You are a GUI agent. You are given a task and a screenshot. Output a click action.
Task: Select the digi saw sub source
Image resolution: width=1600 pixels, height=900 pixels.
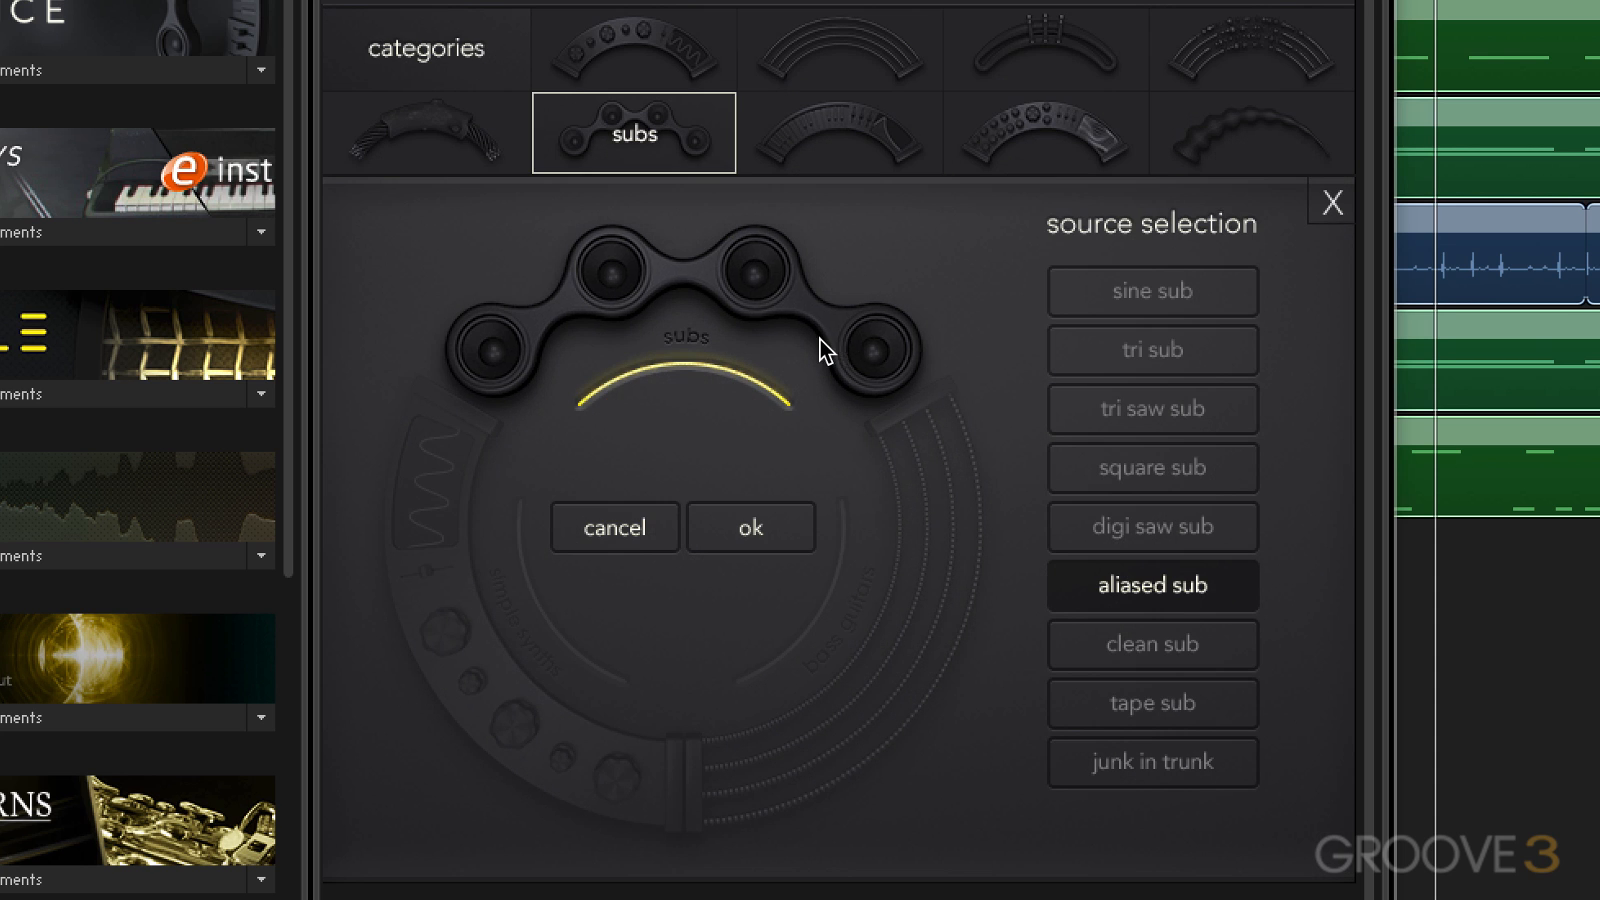coord(1153,527)
